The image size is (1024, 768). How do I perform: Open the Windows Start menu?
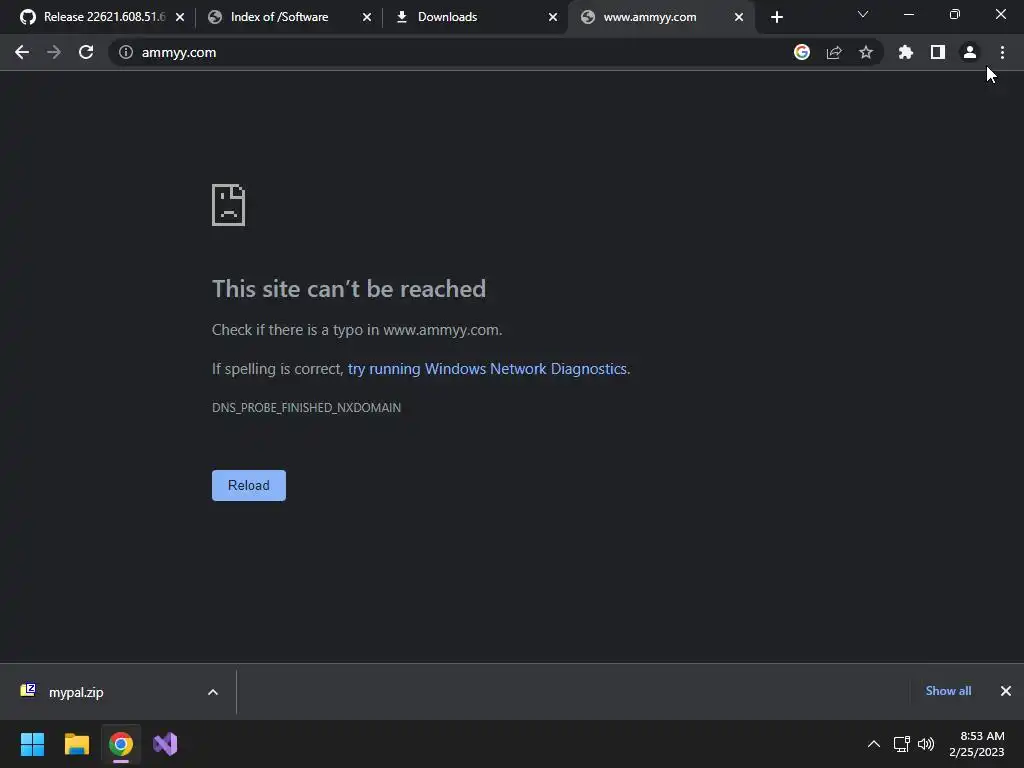tap(32, 744)
